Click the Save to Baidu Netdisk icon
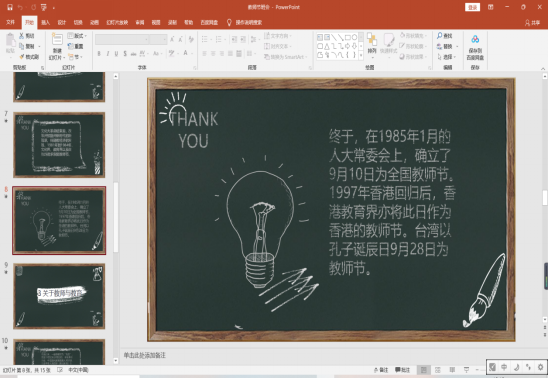Screen dimensions: 548x378 (475, 39)
